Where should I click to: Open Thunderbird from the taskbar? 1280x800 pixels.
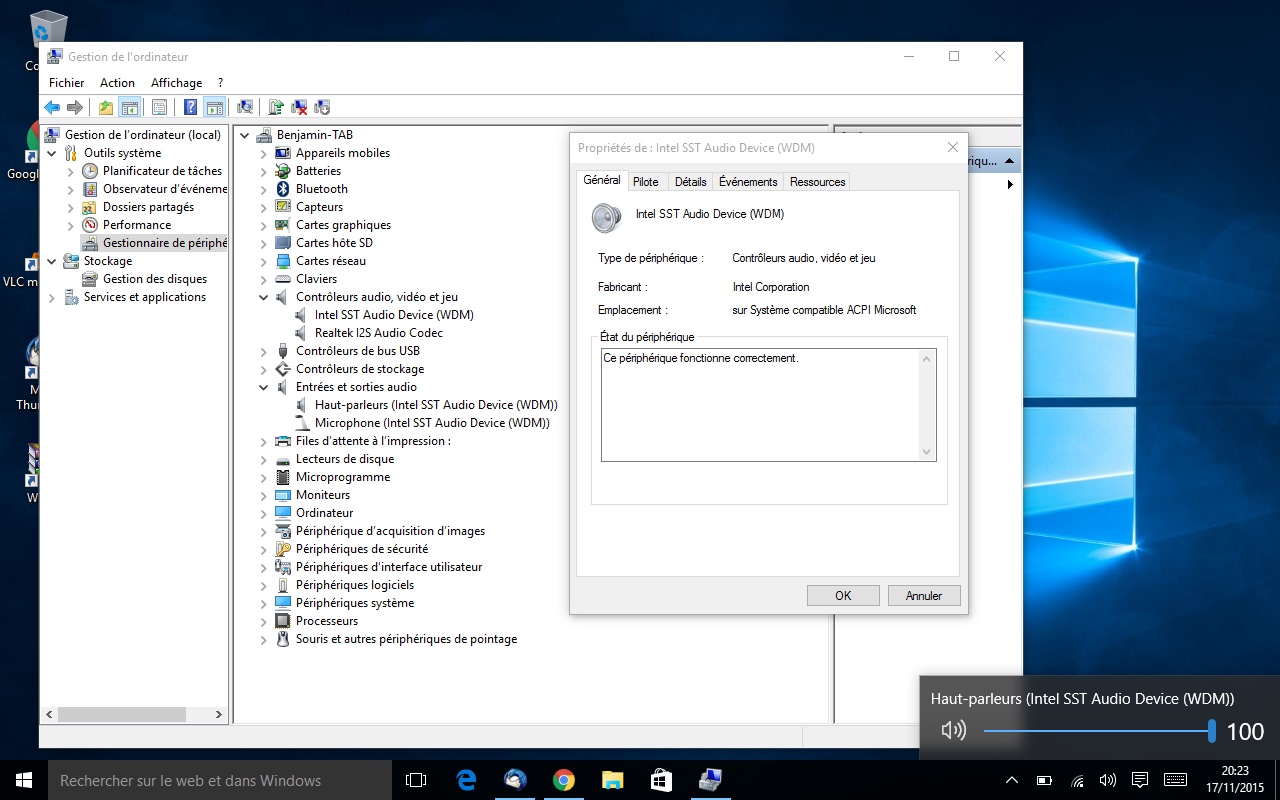515,780
